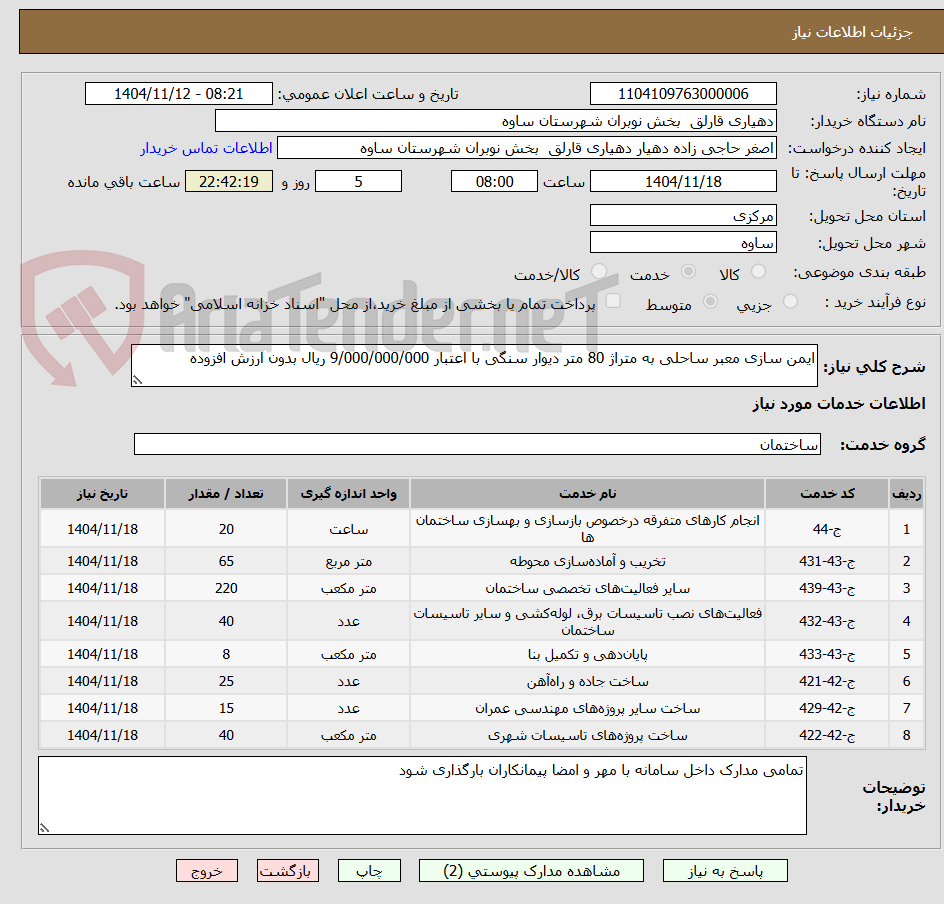Click the نام خدمت column header

pyautogui.click(x=588, y=494)
